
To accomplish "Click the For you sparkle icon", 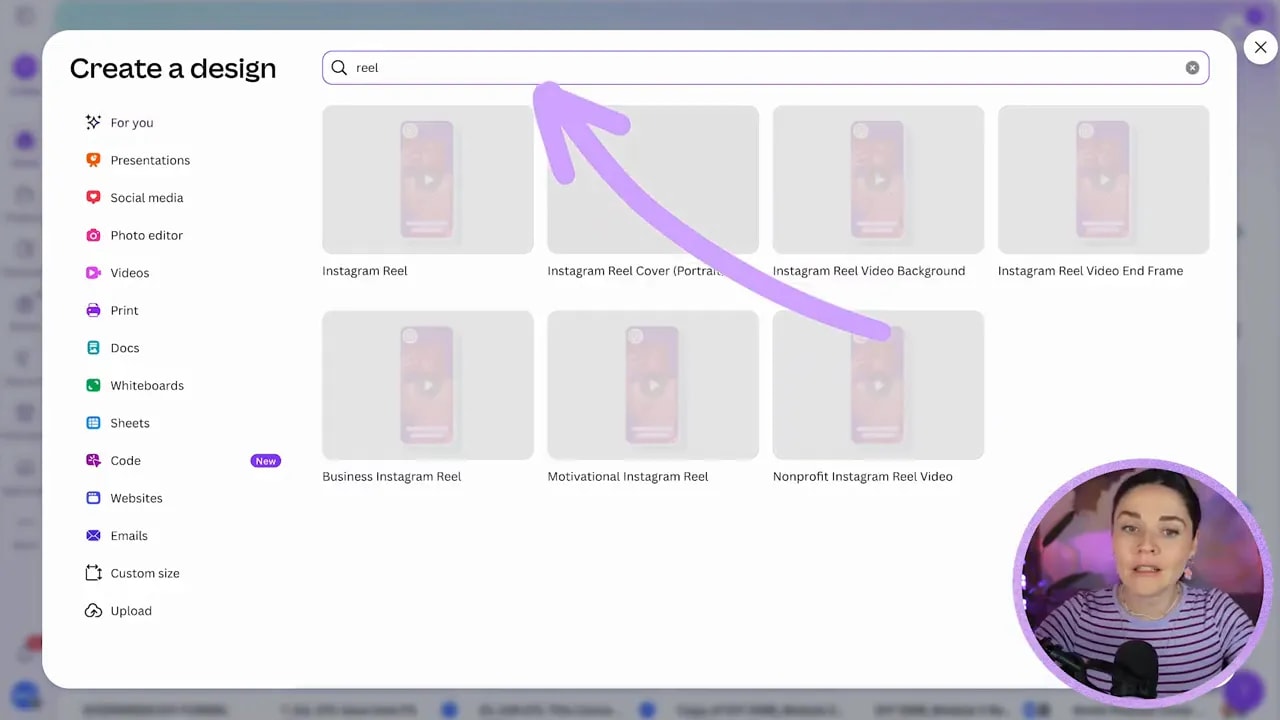I will [x=93, y=122].
